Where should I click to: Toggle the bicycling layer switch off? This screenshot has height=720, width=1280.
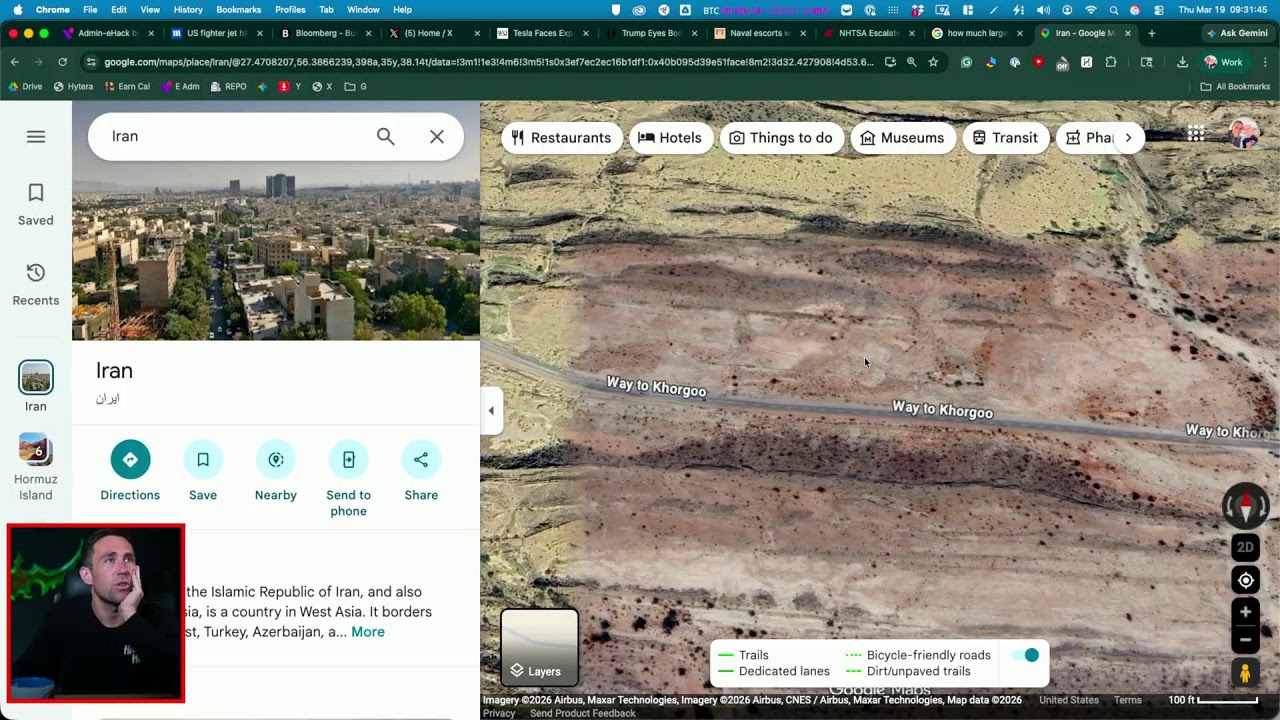coord(1025,655)
